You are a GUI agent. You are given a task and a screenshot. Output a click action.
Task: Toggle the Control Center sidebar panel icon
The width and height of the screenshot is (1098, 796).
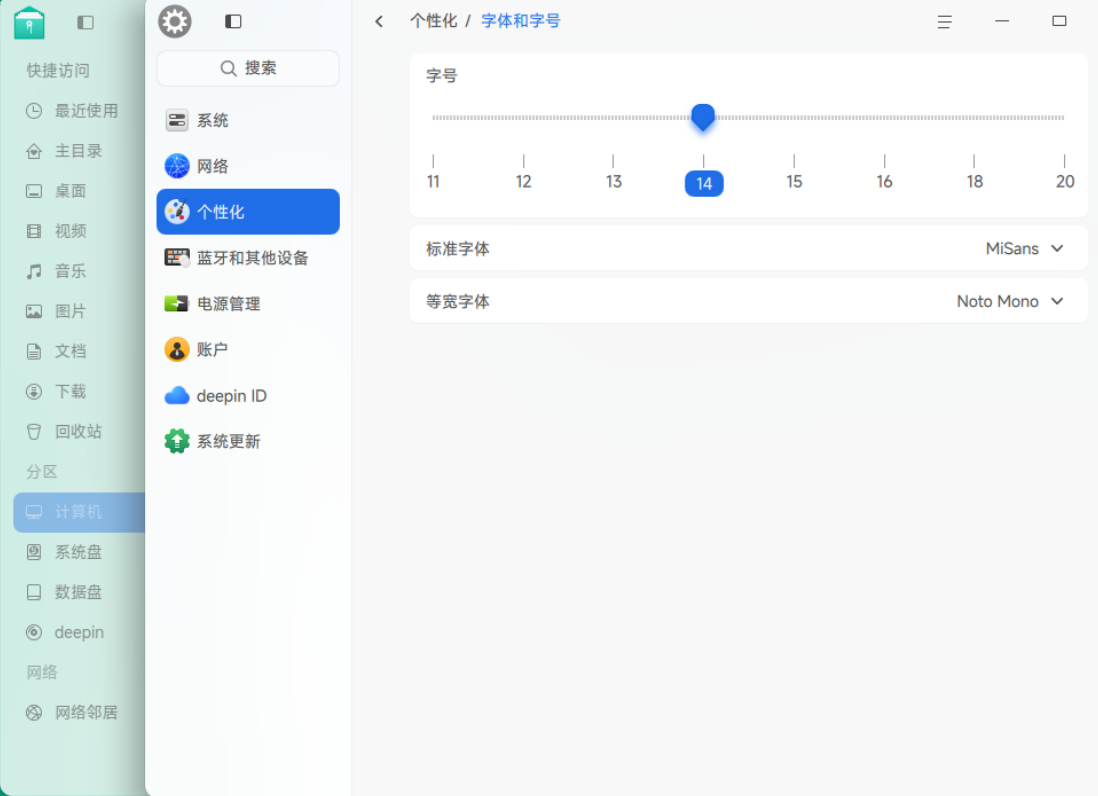(x=233, y=22)
